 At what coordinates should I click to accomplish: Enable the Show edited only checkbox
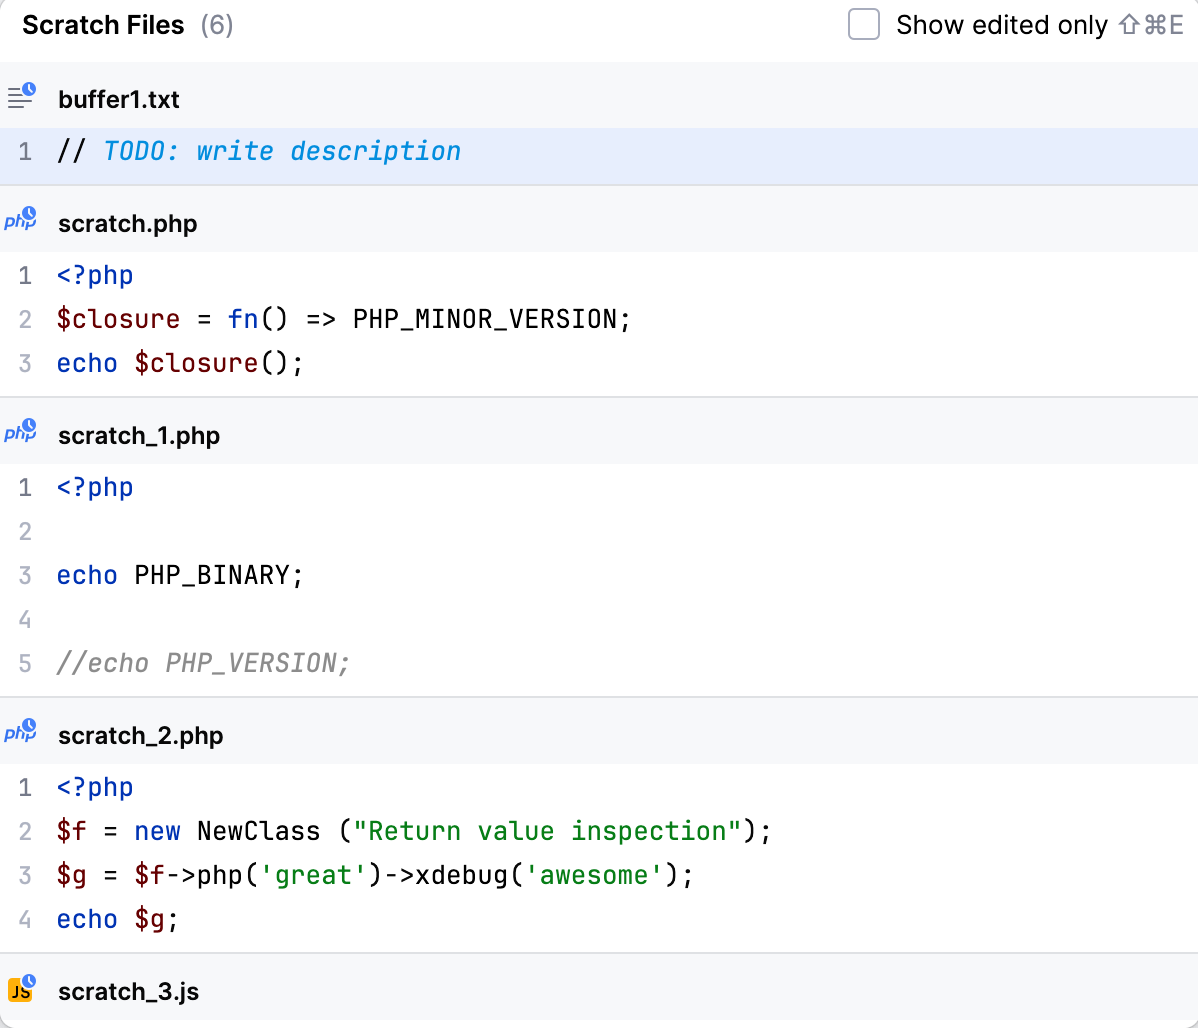click(x=863, y=25)
